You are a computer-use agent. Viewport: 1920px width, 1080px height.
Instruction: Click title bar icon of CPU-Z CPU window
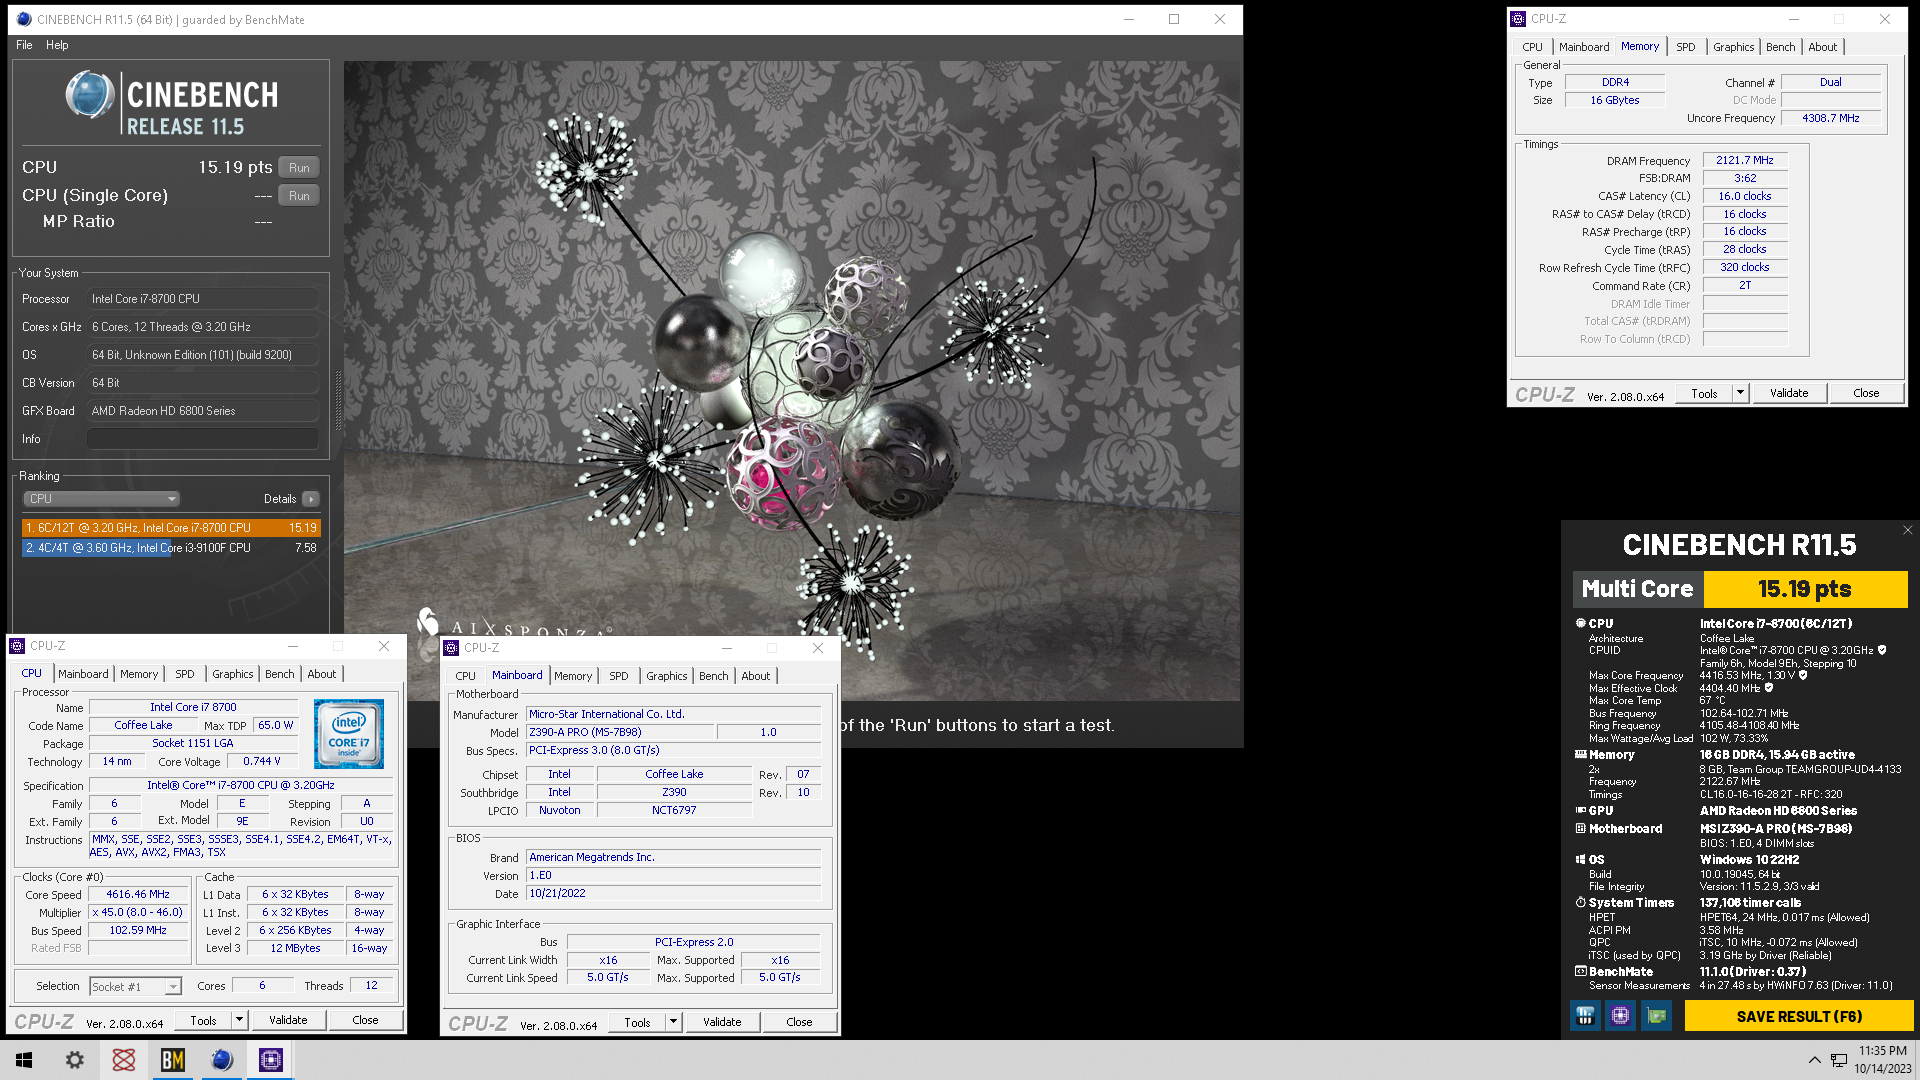pyautogui.click(x=17, y=646)
